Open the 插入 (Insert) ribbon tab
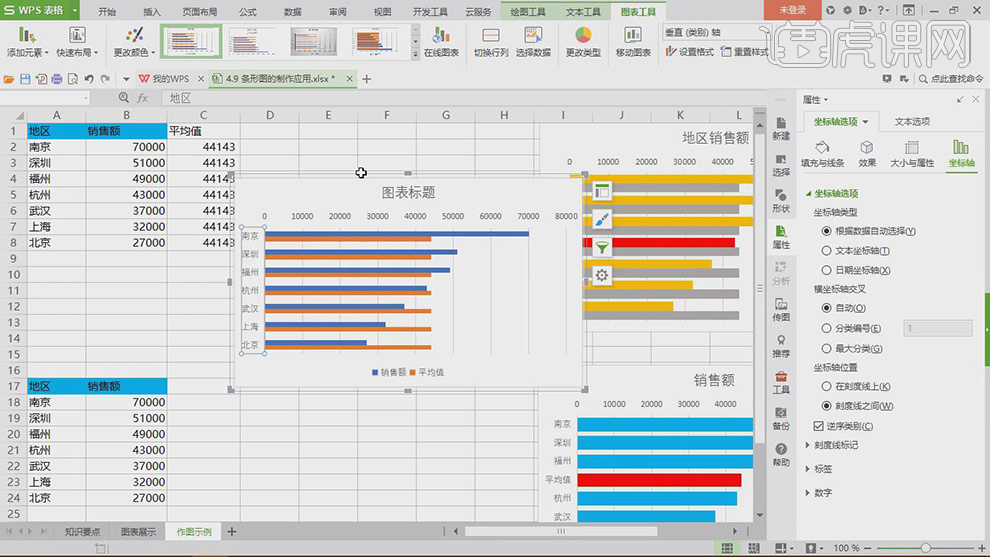Screen dimensions: 990x557 (152, 11)
